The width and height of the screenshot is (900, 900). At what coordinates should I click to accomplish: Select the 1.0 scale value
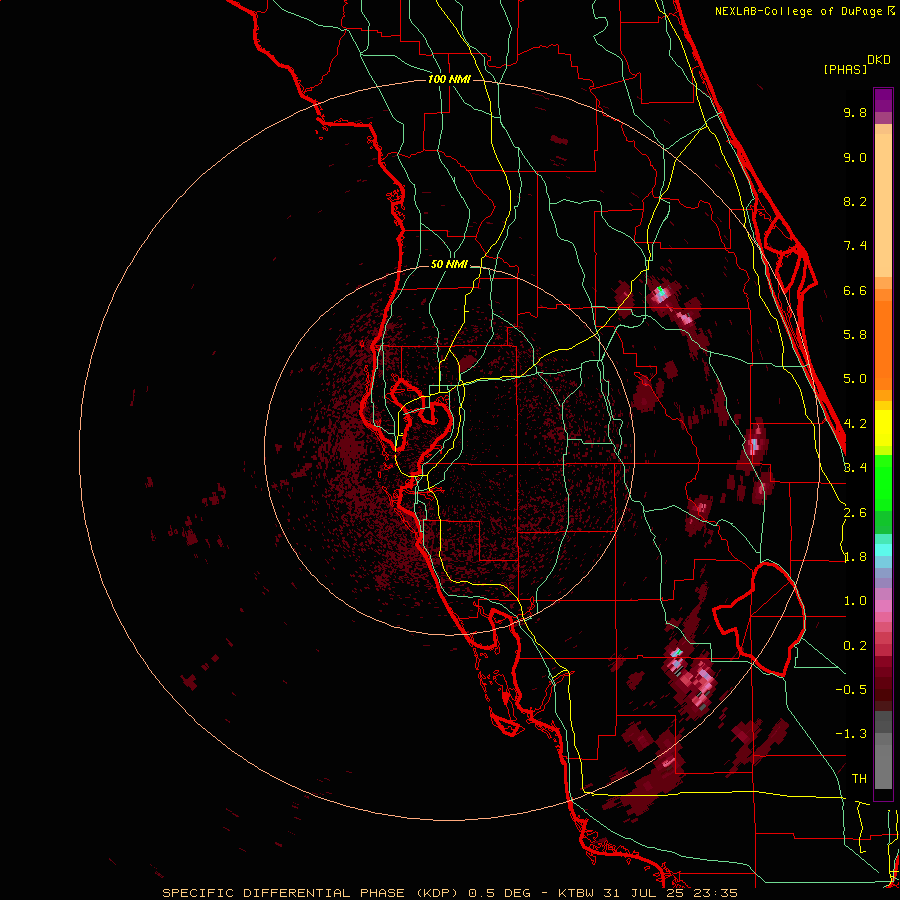coord(855,601)
